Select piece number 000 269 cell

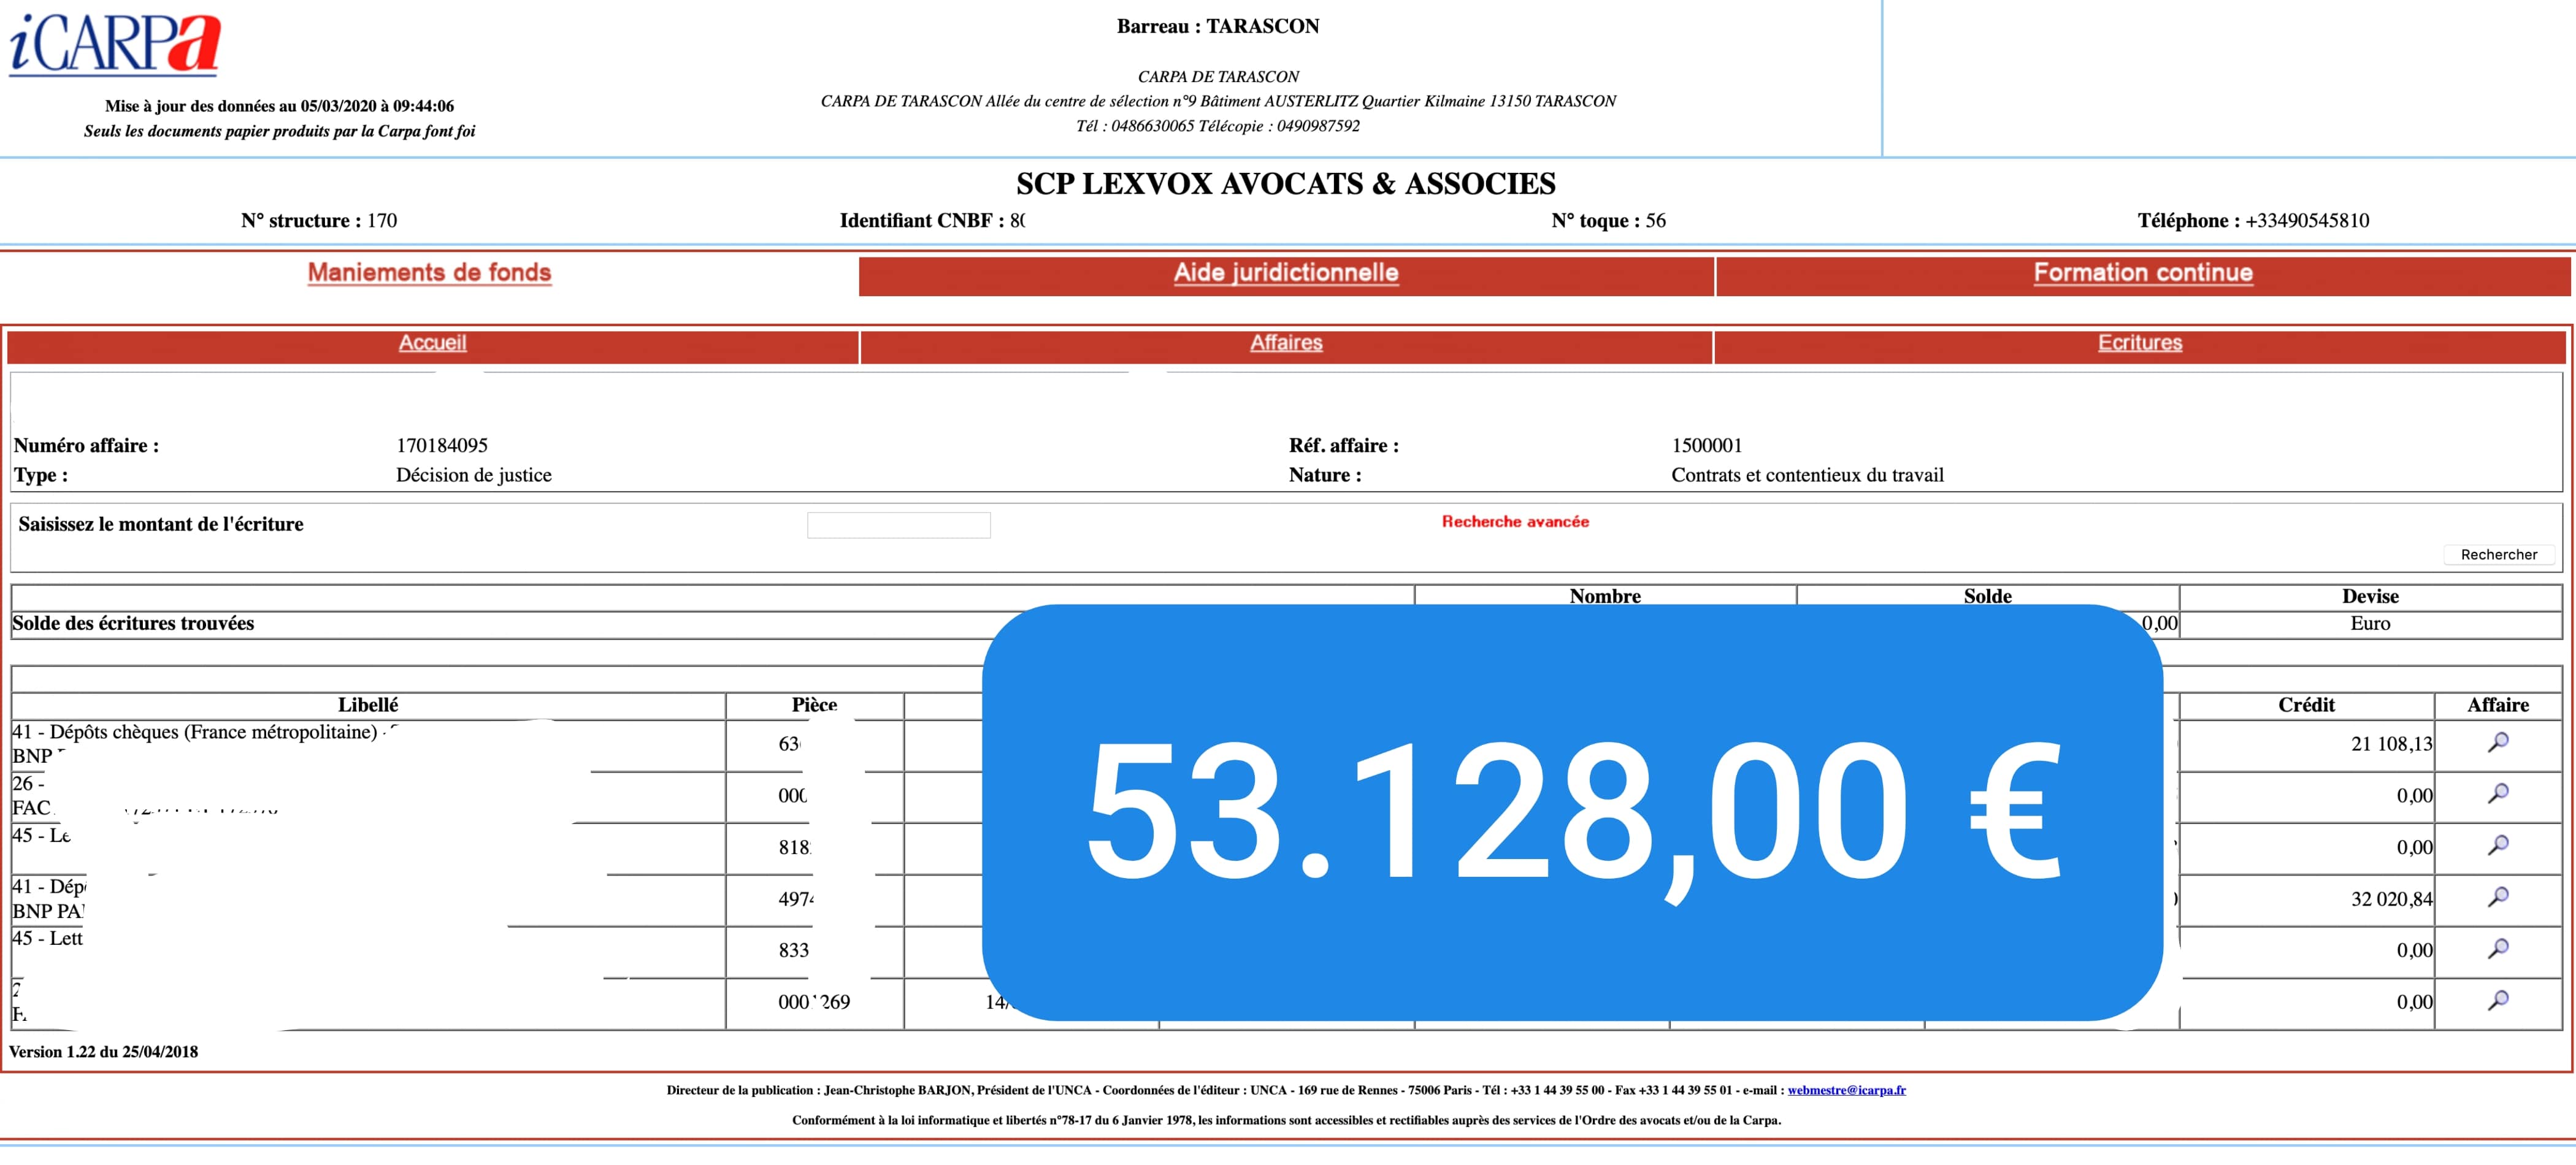coord(814,1002)
